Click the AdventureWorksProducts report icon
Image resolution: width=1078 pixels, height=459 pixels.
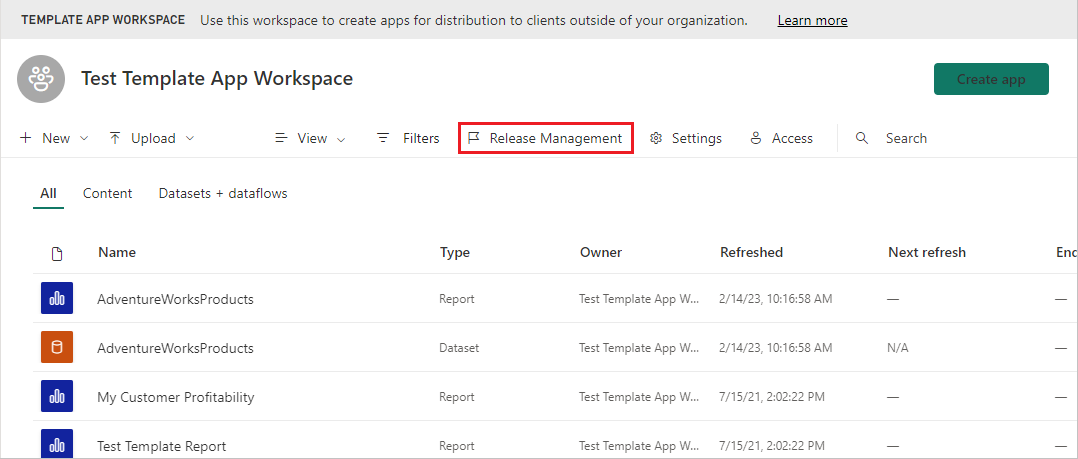coord(57,298)
